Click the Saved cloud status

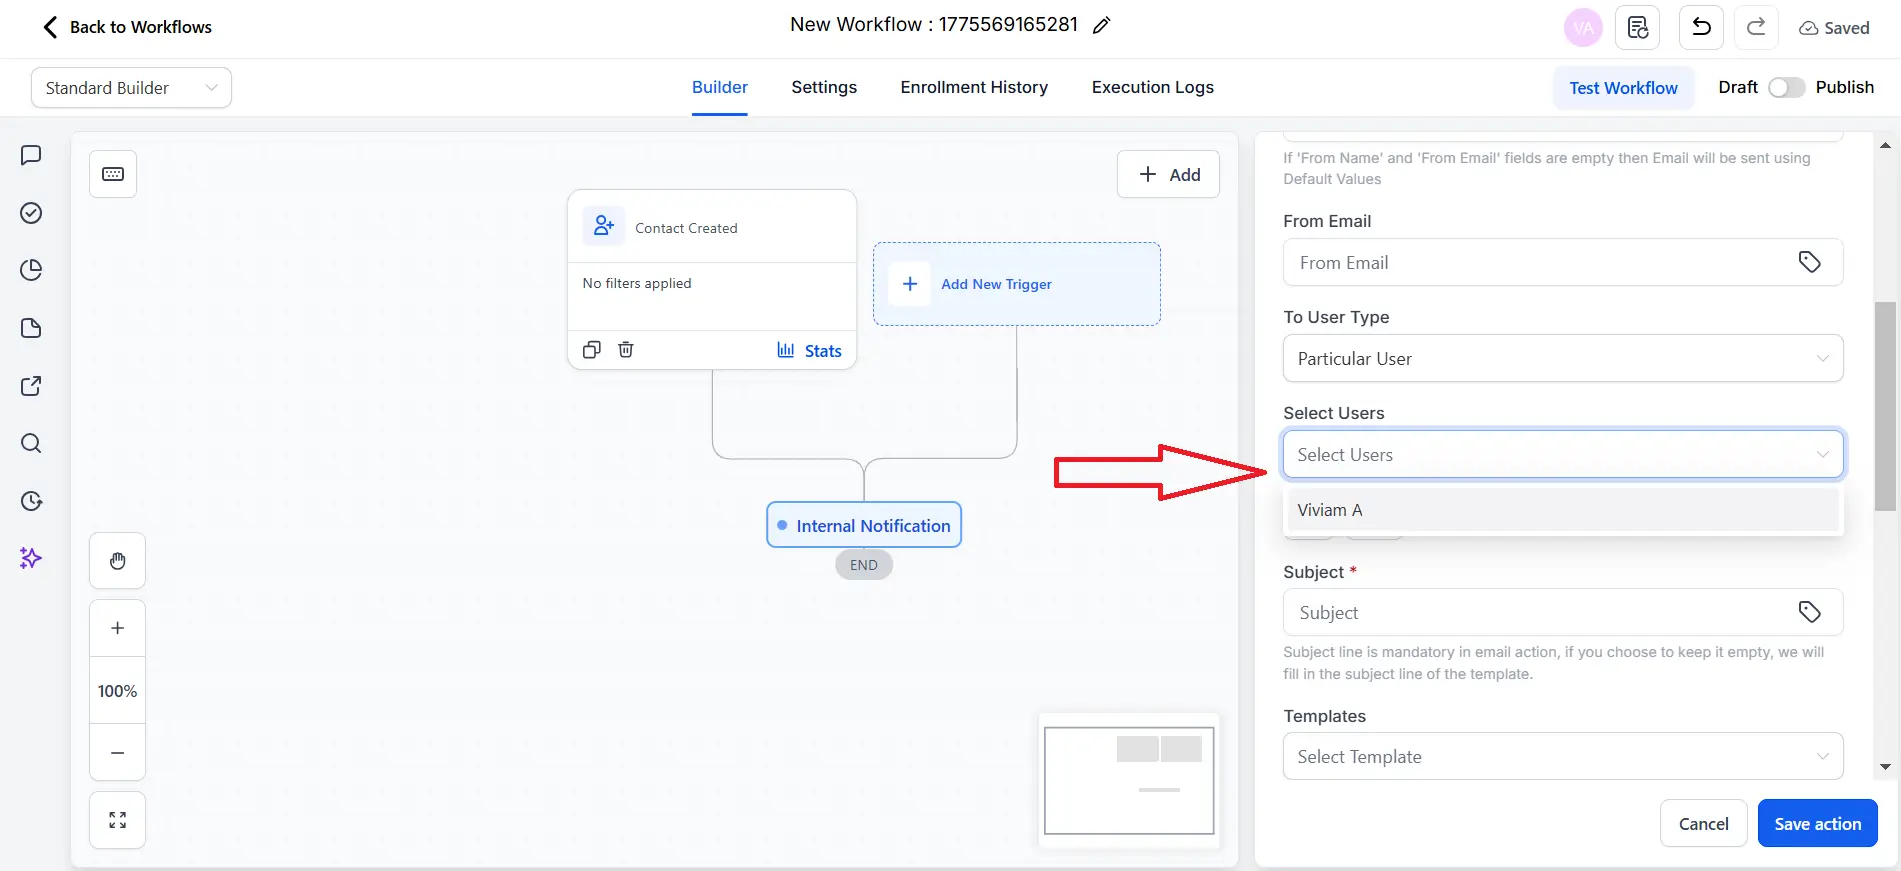[1834, 28]
